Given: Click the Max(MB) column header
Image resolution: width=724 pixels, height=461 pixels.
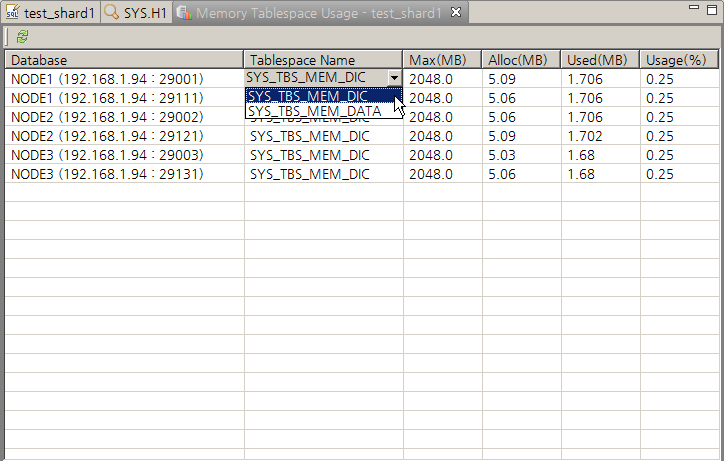Looking at the screenshot, I should click(442, 60).
